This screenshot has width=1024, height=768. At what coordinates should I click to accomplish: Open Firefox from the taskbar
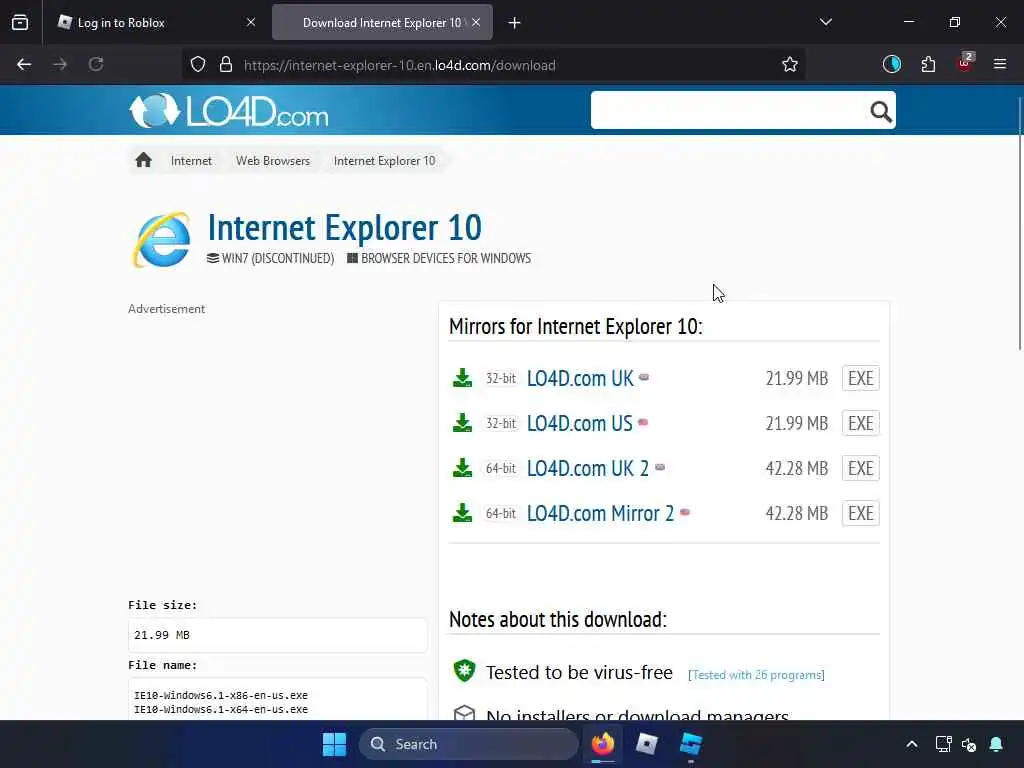(603, 744)
